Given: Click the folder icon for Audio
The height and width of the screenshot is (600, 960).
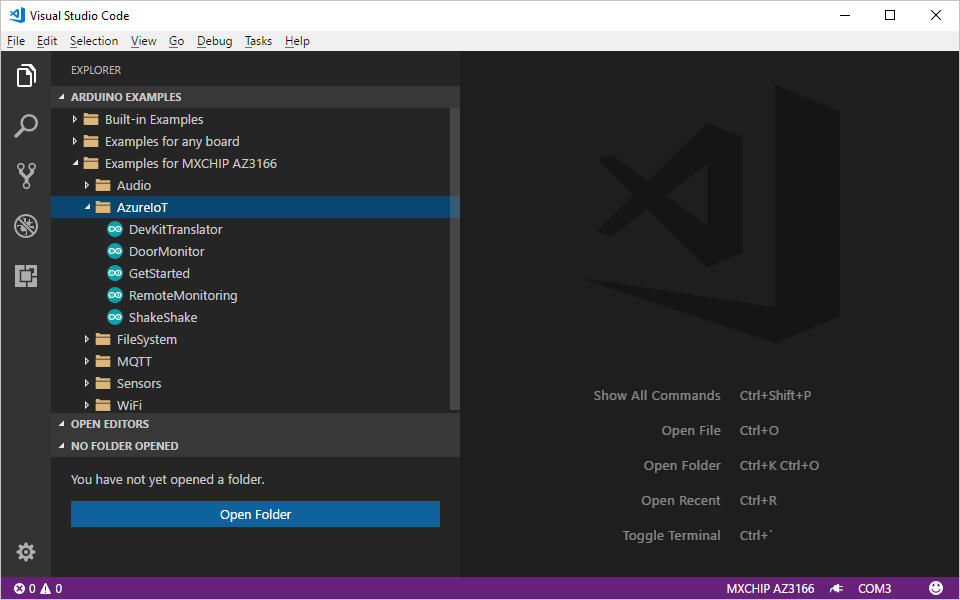Looking at the screenshot, I should tap(103, 186).
